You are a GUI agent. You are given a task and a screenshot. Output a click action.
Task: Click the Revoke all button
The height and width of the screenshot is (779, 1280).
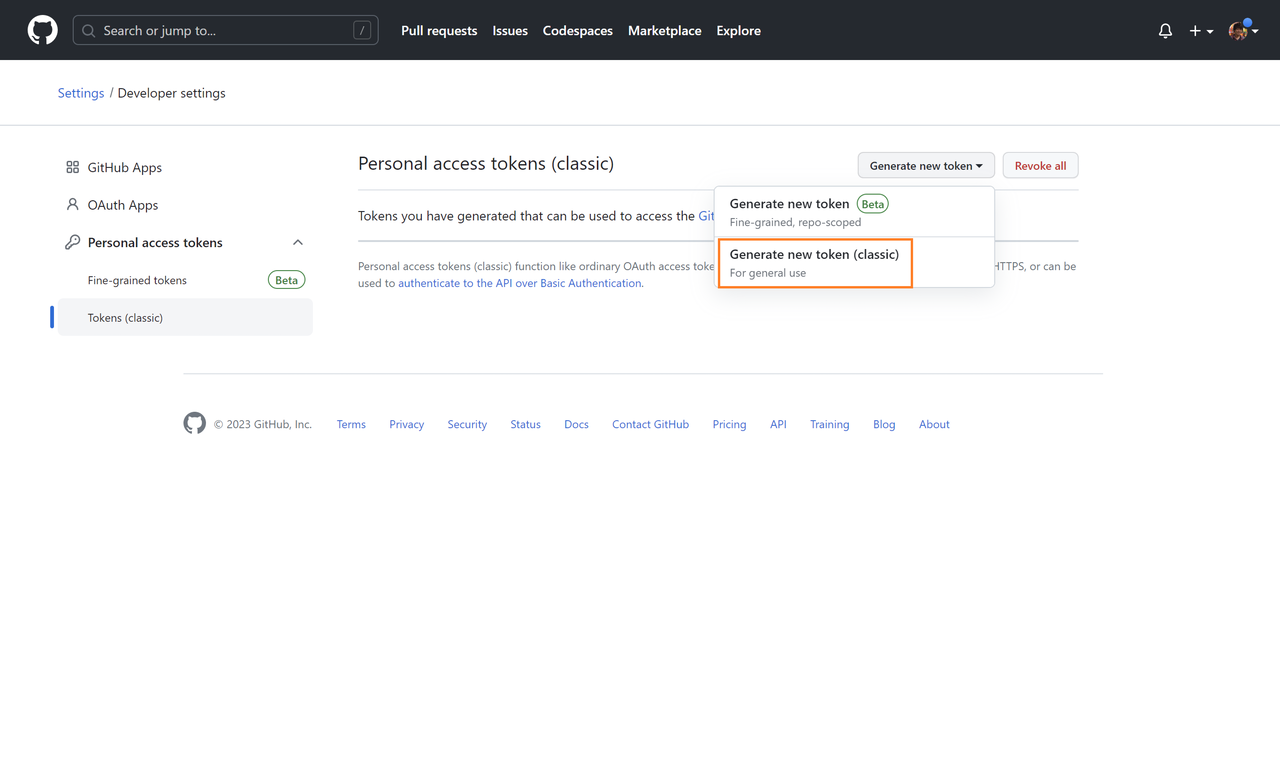click(x=1040, y=166)
